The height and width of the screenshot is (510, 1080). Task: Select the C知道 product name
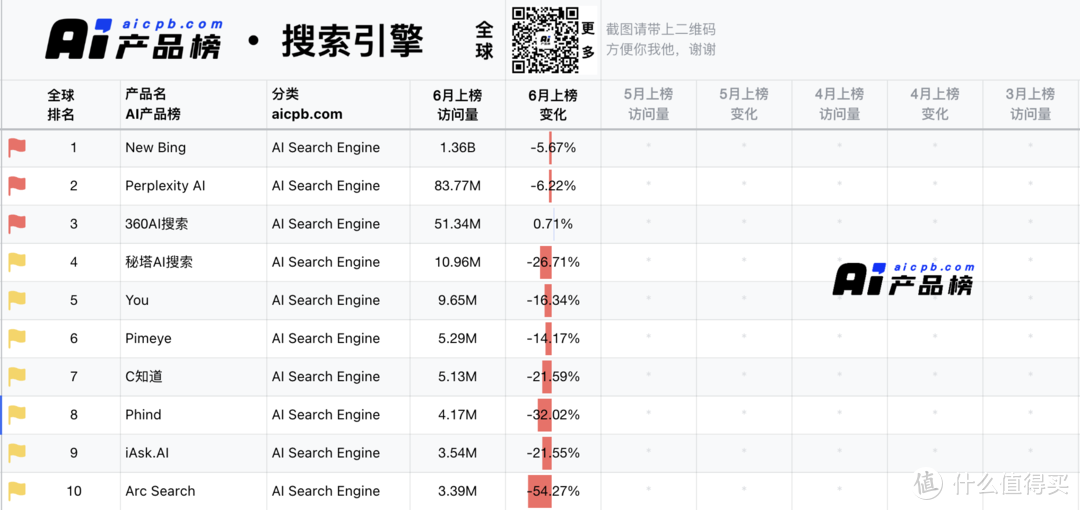coord(144,376)
